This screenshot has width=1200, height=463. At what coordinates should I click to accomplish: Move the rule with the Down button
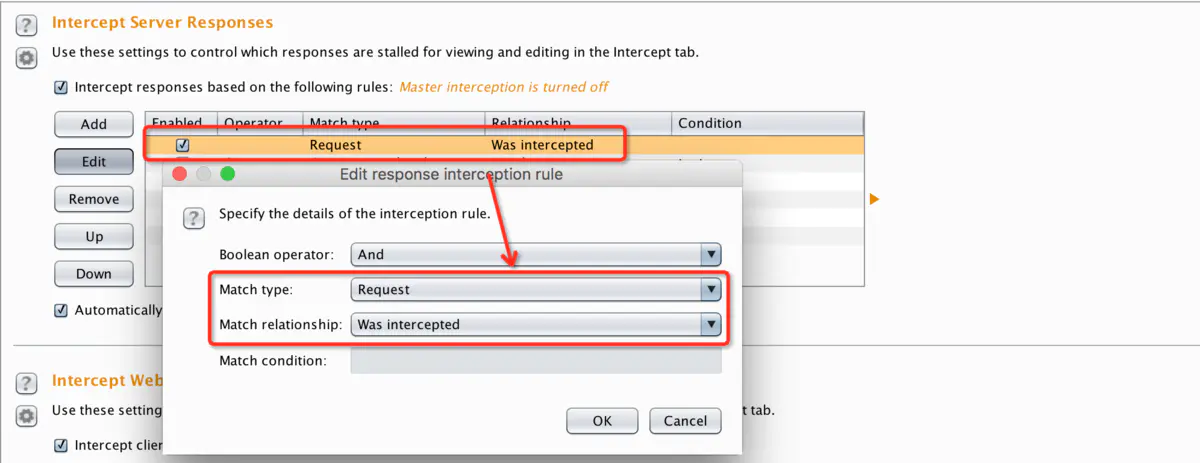94,274
